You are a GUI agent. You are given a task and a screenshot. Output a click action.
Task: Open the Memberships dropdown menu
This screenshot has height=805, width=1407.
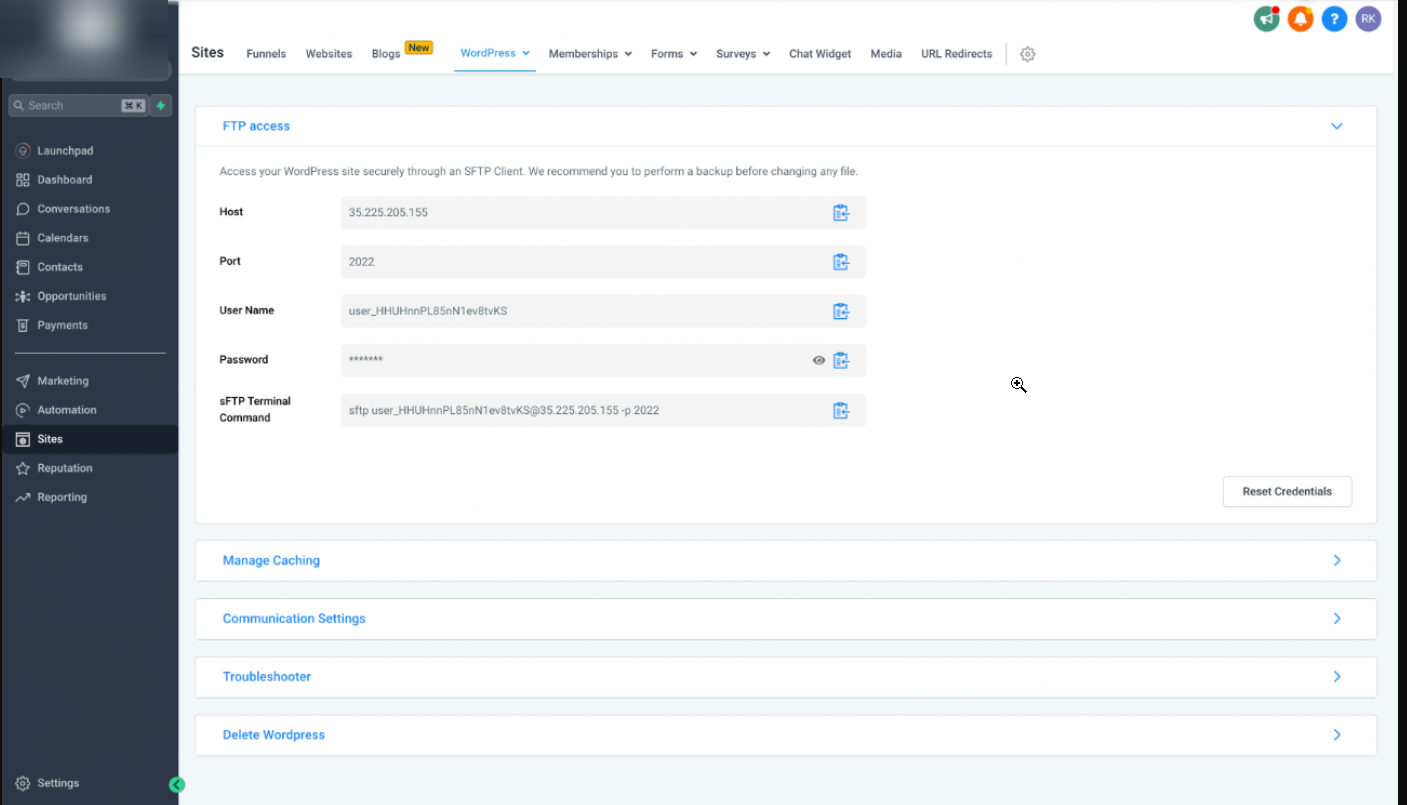point(590,54)
